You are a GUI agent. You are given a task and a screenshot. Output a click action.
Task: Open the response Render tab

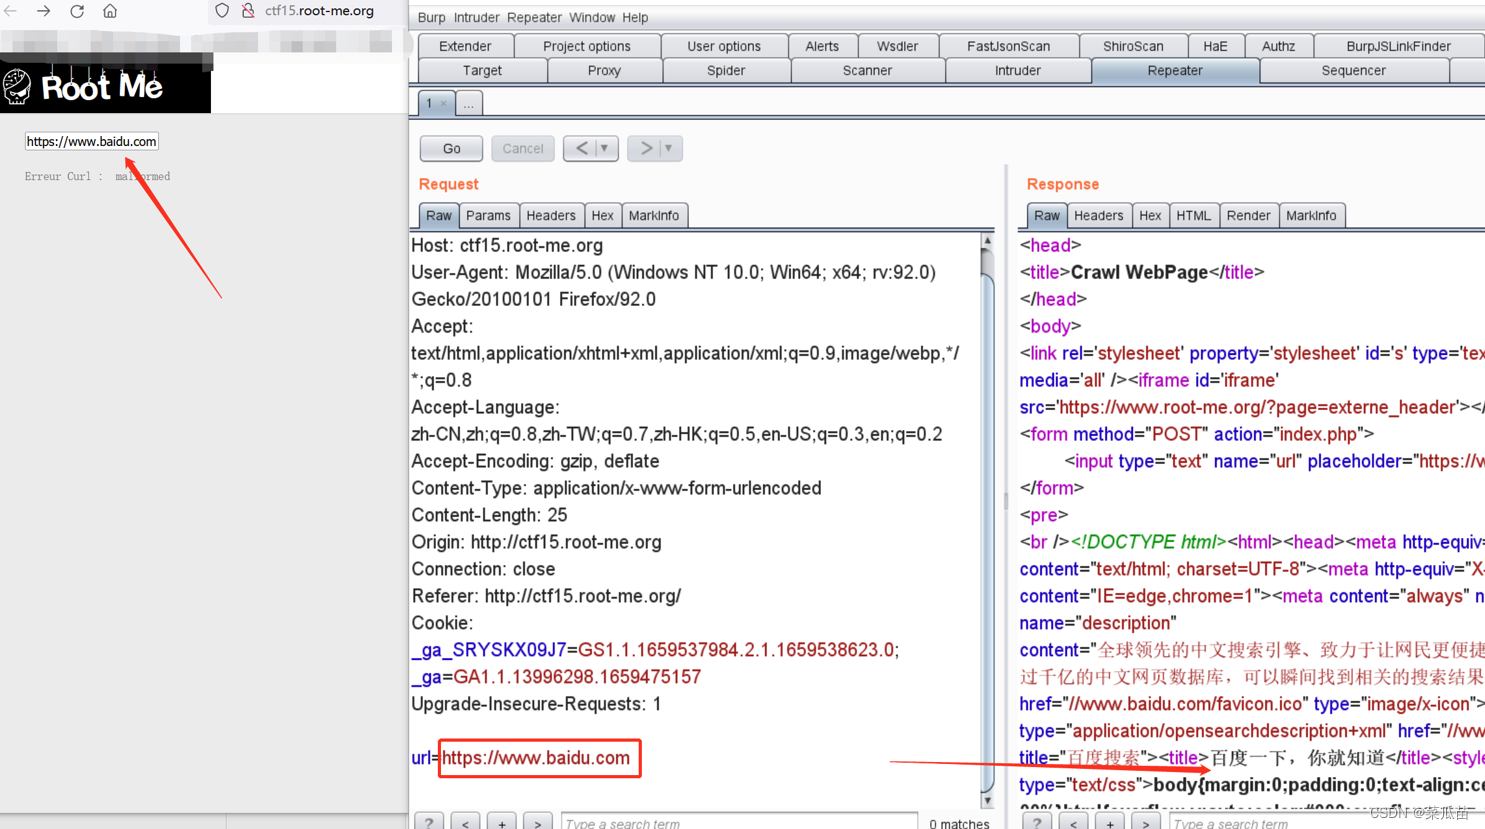pos(1248,215)
